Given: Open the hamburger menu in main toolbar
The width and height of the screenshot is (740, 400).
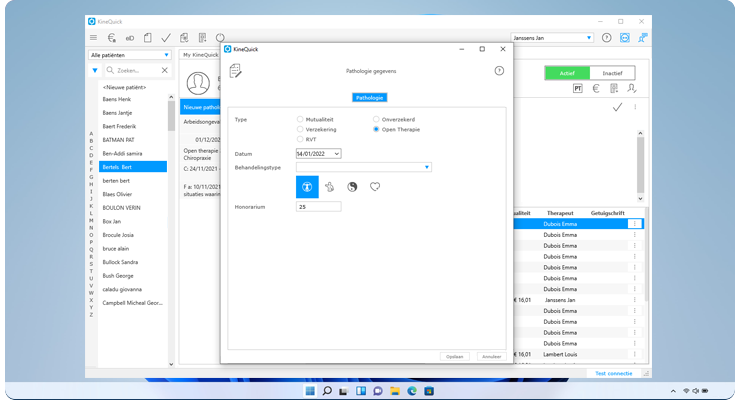Looking at the screenshot, I should 93,38.
